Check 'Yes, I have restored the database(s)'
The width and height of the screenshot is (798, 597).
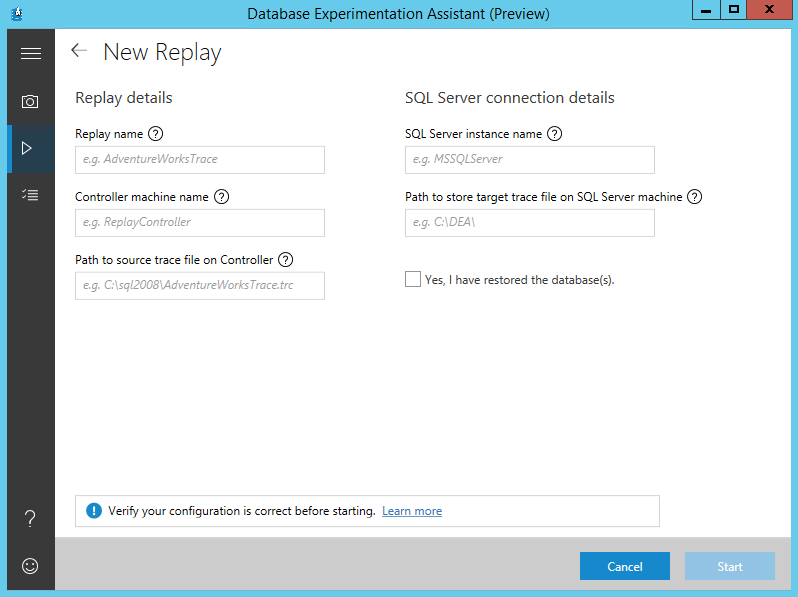pos(413,280)
